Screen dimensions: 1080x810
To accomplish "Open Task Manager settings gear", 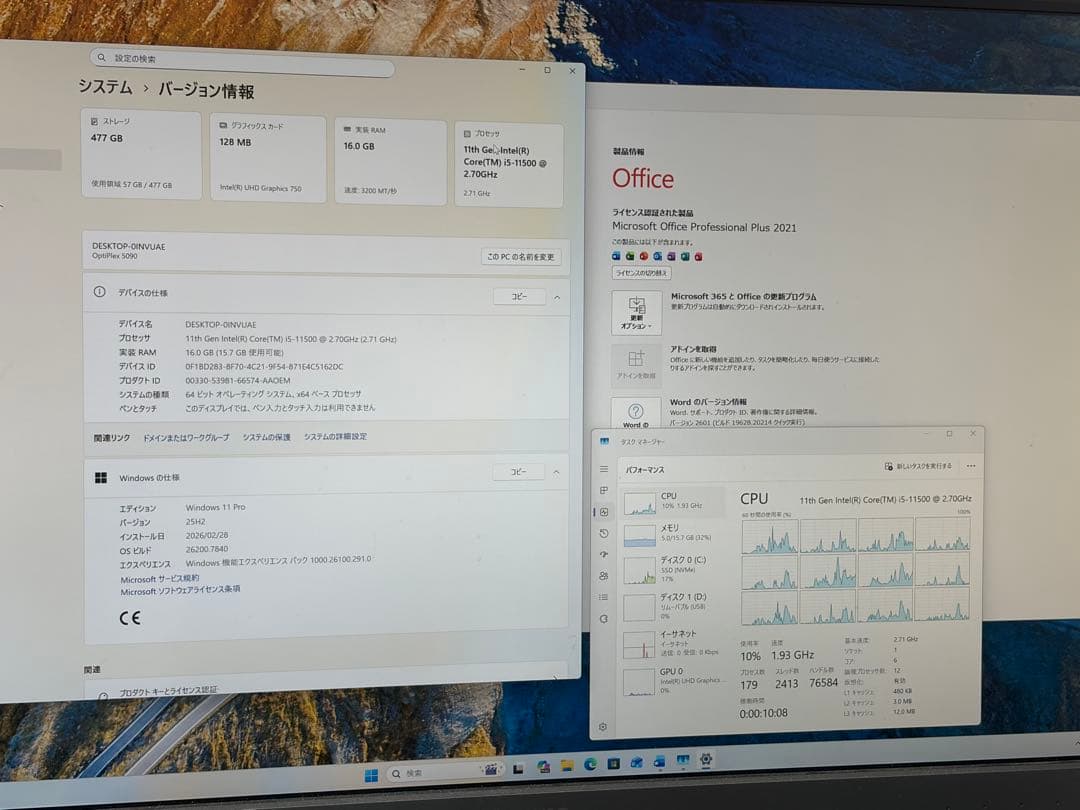I will pyautogui.click(x=603, y=727).
